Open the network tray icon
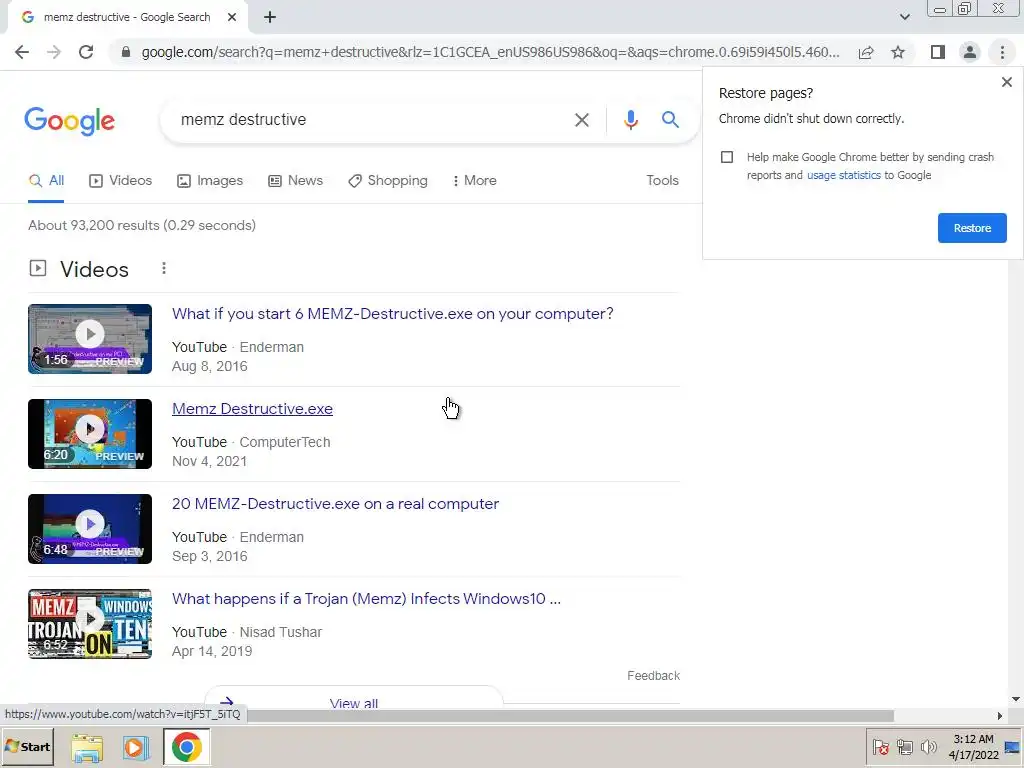Image resolution: width=1024 pixels, height=768 pixels. (904, 747)
